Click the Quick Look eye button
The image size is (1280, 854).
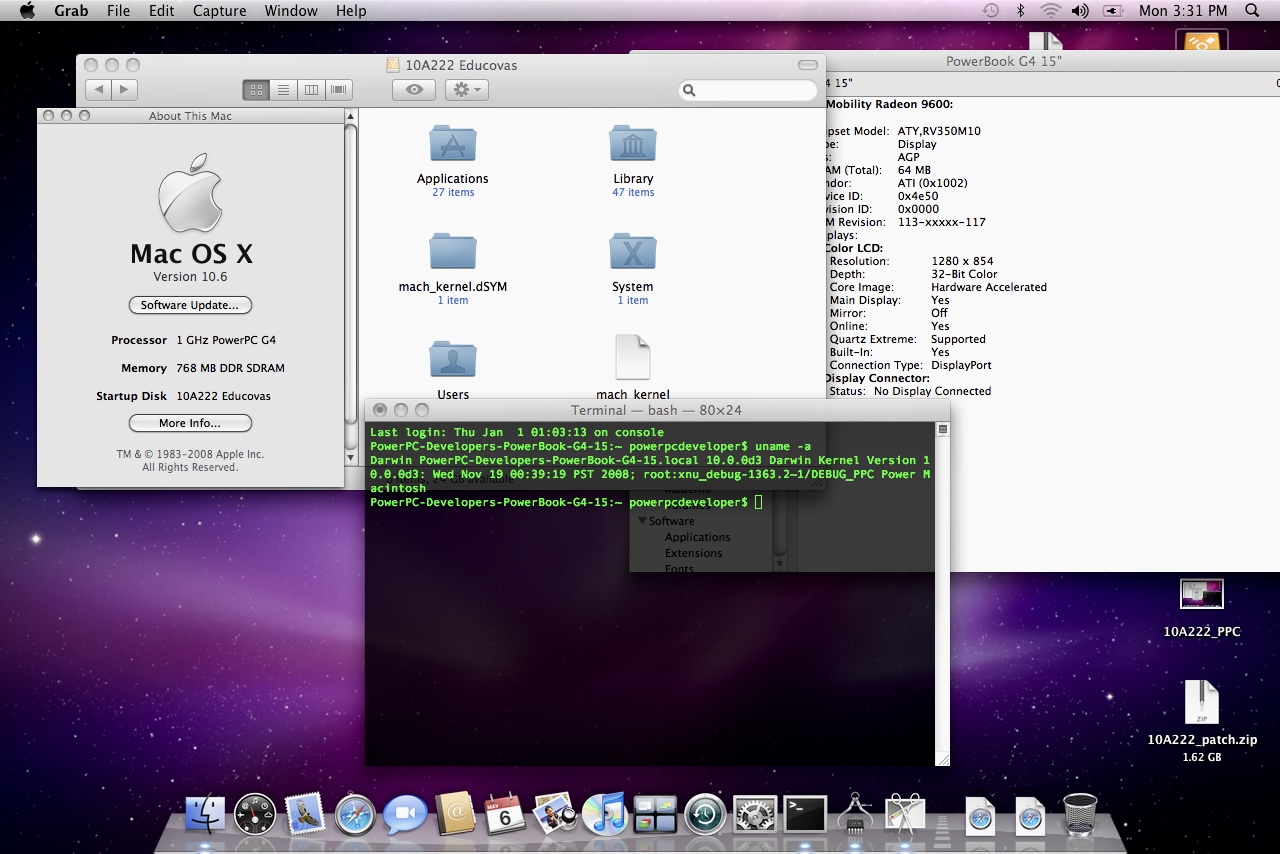pyautogui.click(x=414, y=90)
